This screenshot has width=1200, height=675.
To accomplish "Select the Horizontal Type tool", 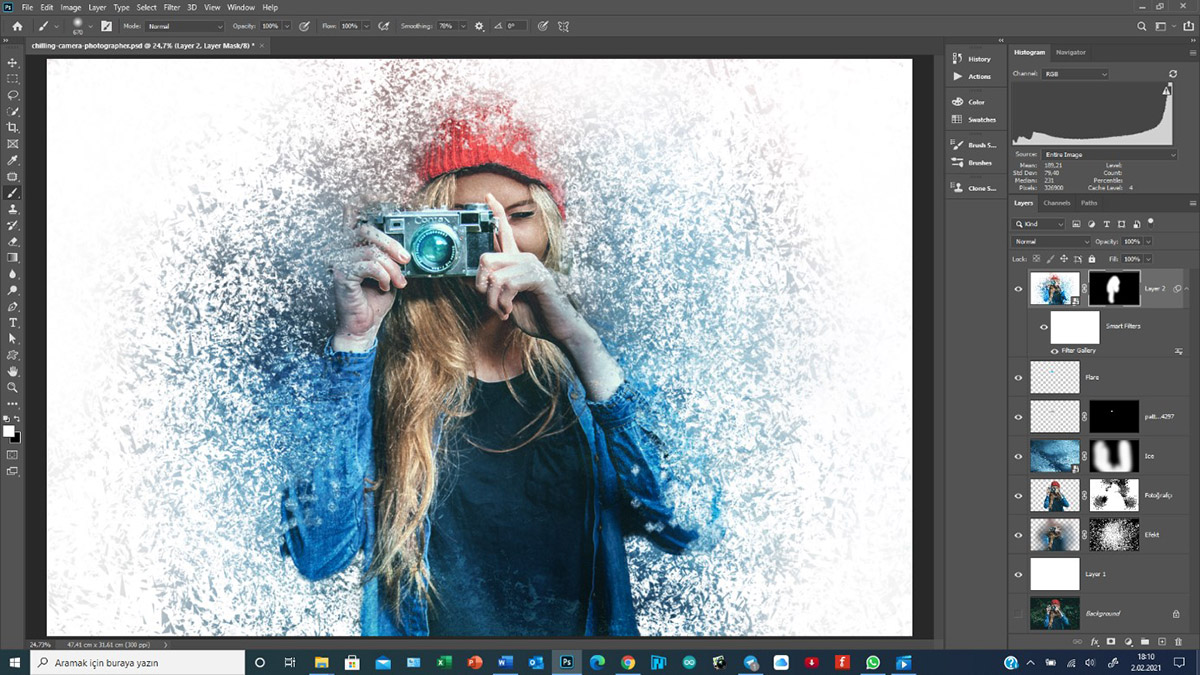I will pyautogui.click(x=13, y=323).
